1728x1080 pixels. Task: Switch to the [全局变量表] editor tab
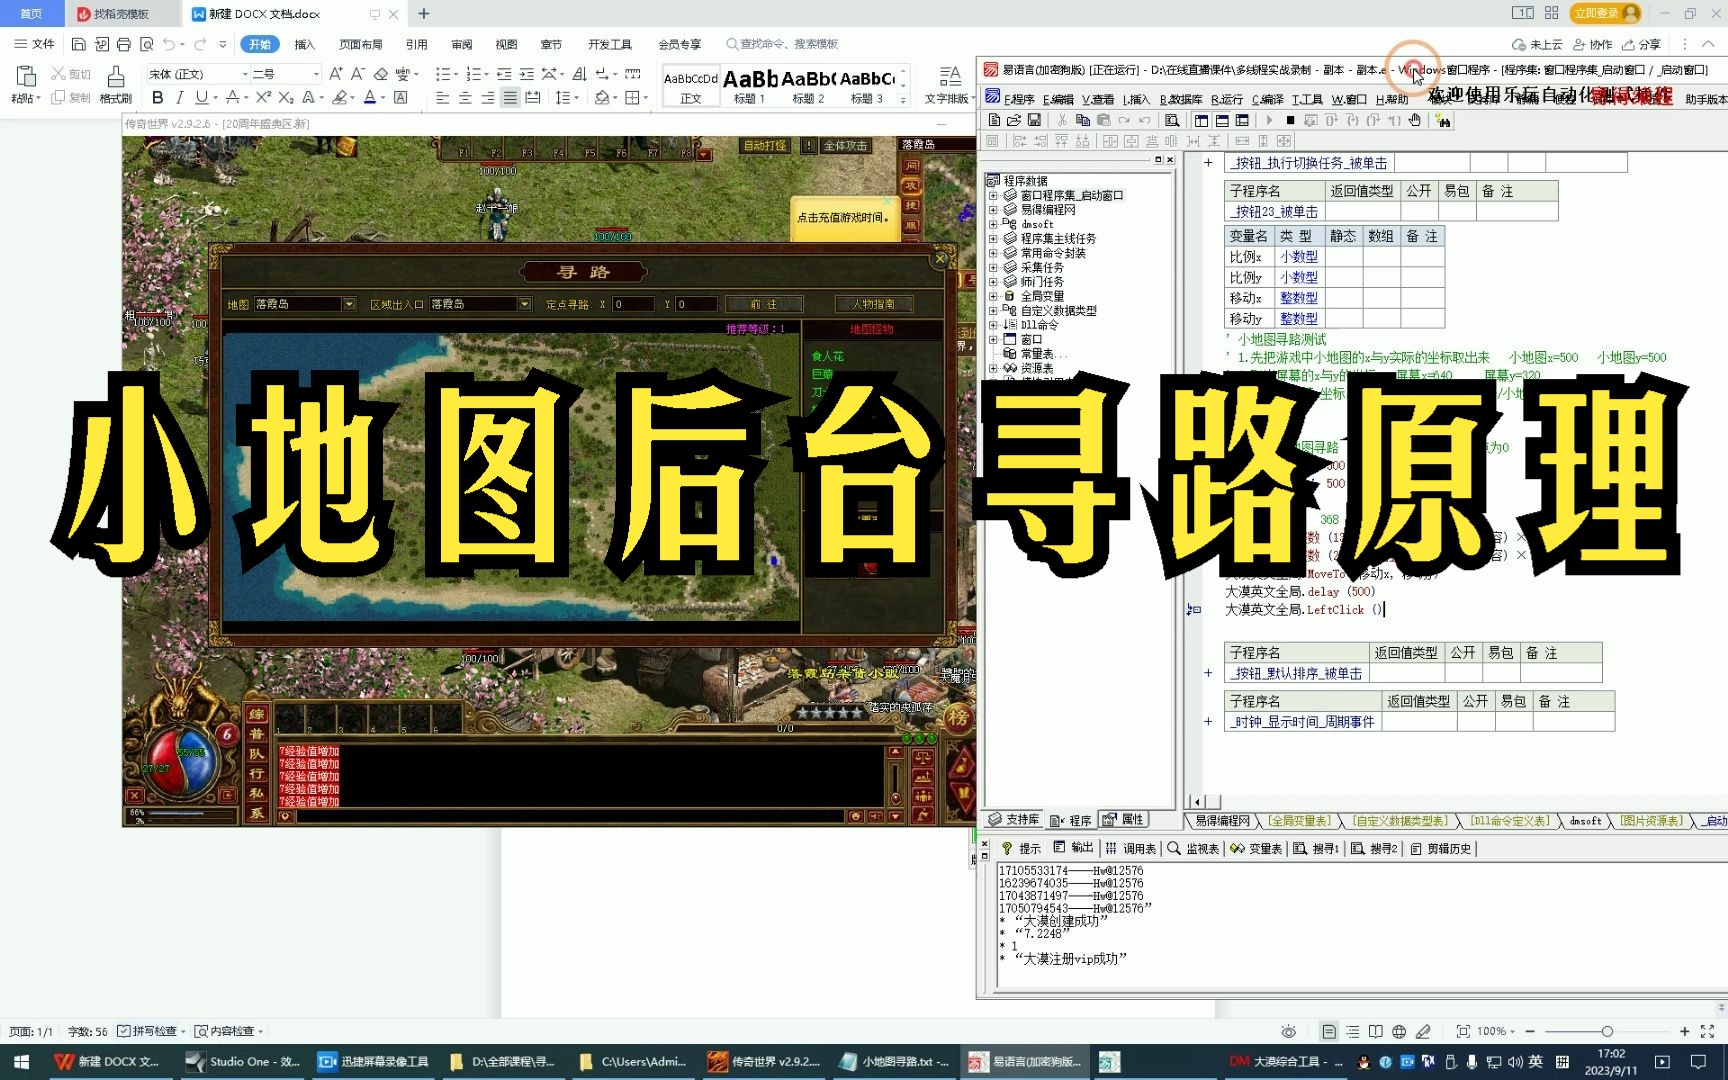click(x=1300, y=821)
